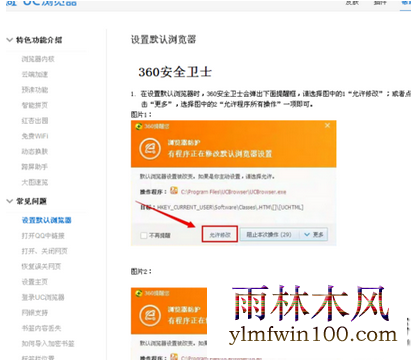Click the 设置默认浏览器 page heading
The image size is (412, 363).
(x=163, y=40)
